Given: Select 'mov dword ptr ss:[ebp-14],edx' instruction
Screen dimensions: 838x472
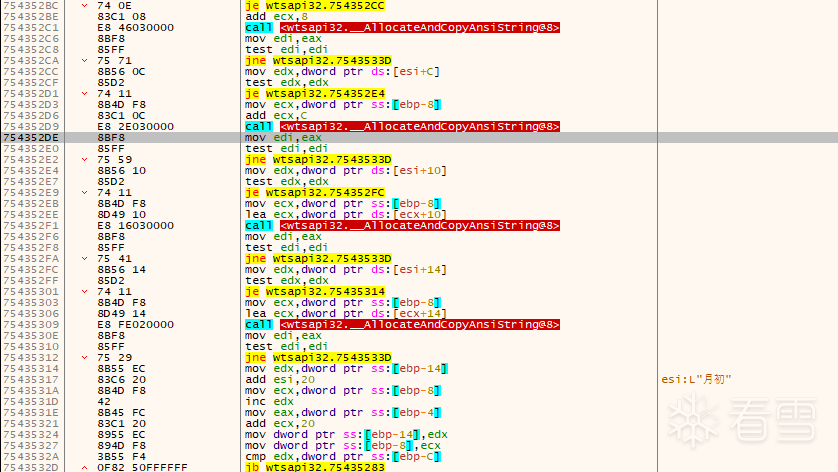Looking at the screenshot, I should coord(346,435).
